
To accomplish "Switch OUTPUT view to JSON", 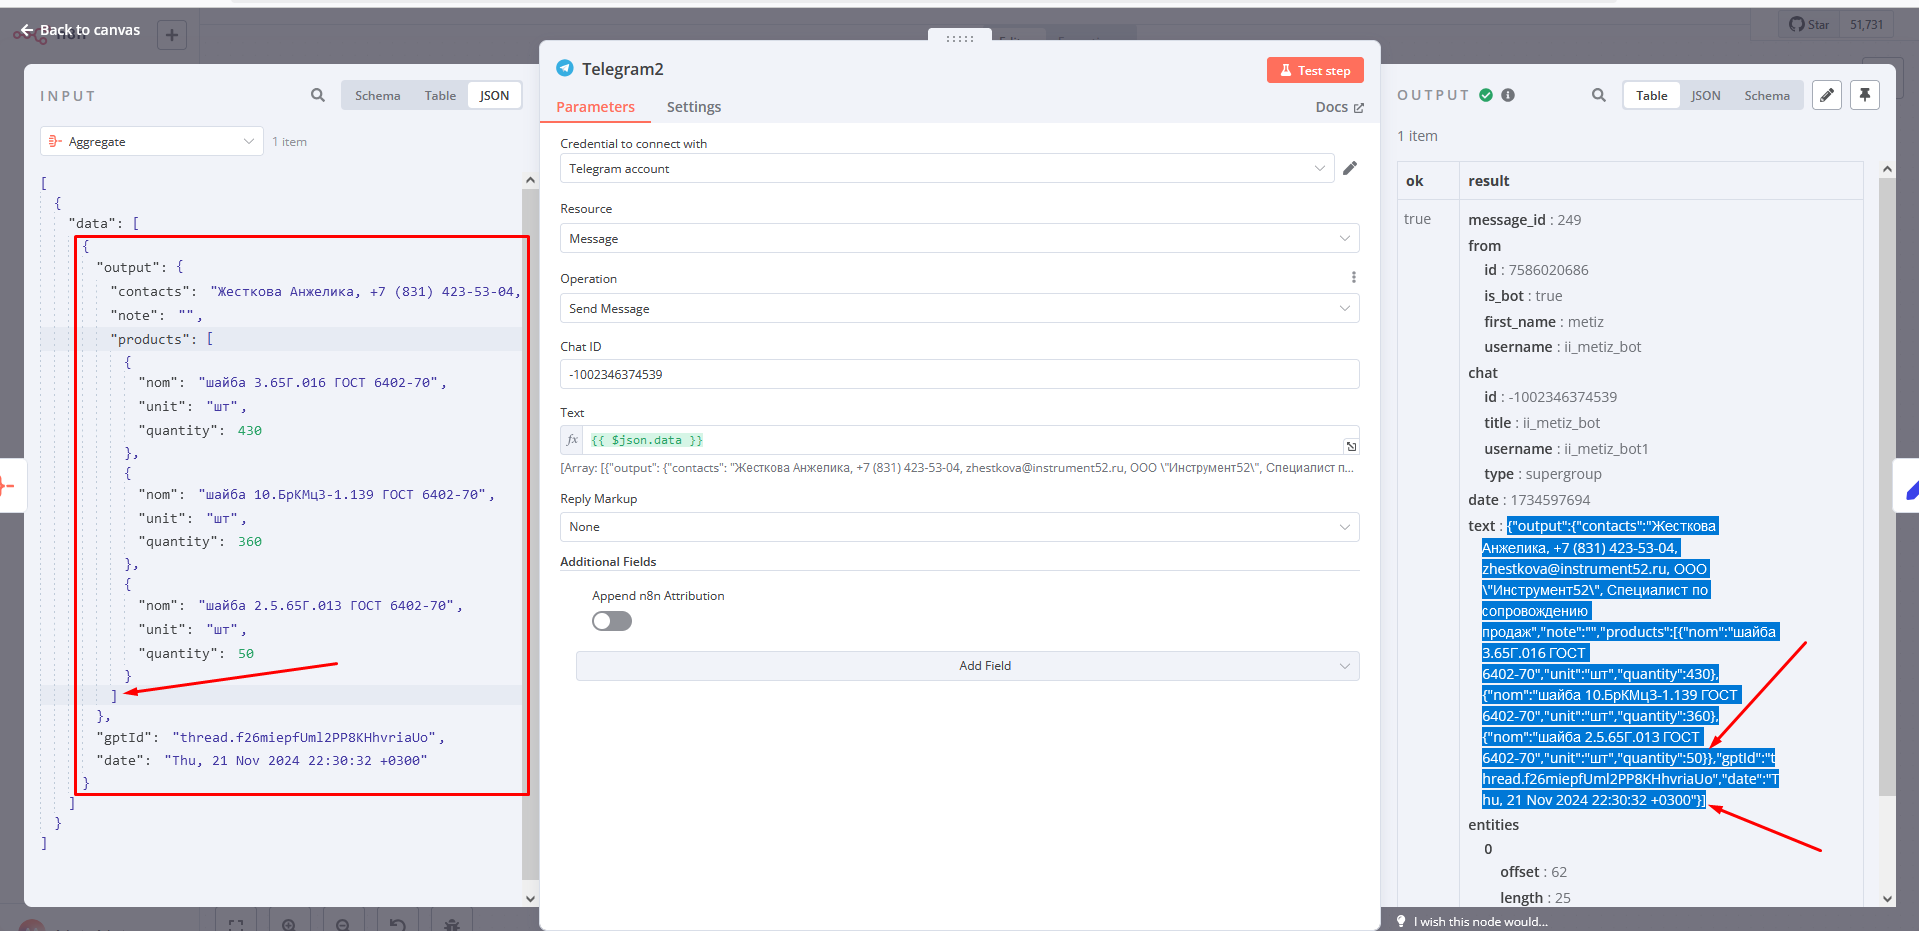I will (1706, 95).
